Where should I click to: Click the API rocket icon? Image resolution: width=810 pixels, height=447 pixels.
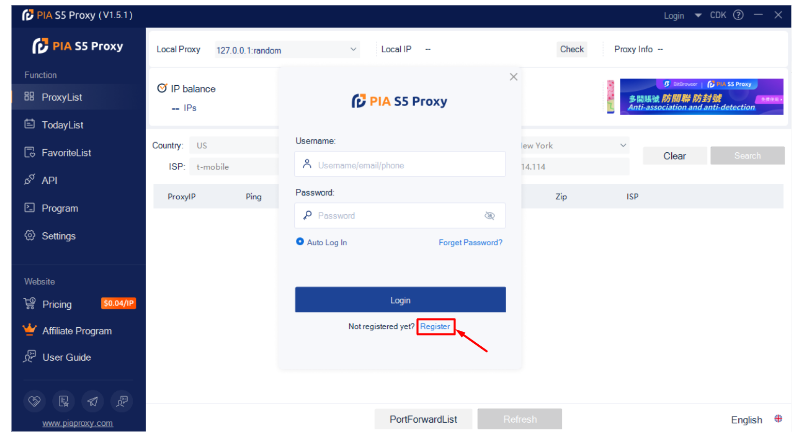(29, 180)
